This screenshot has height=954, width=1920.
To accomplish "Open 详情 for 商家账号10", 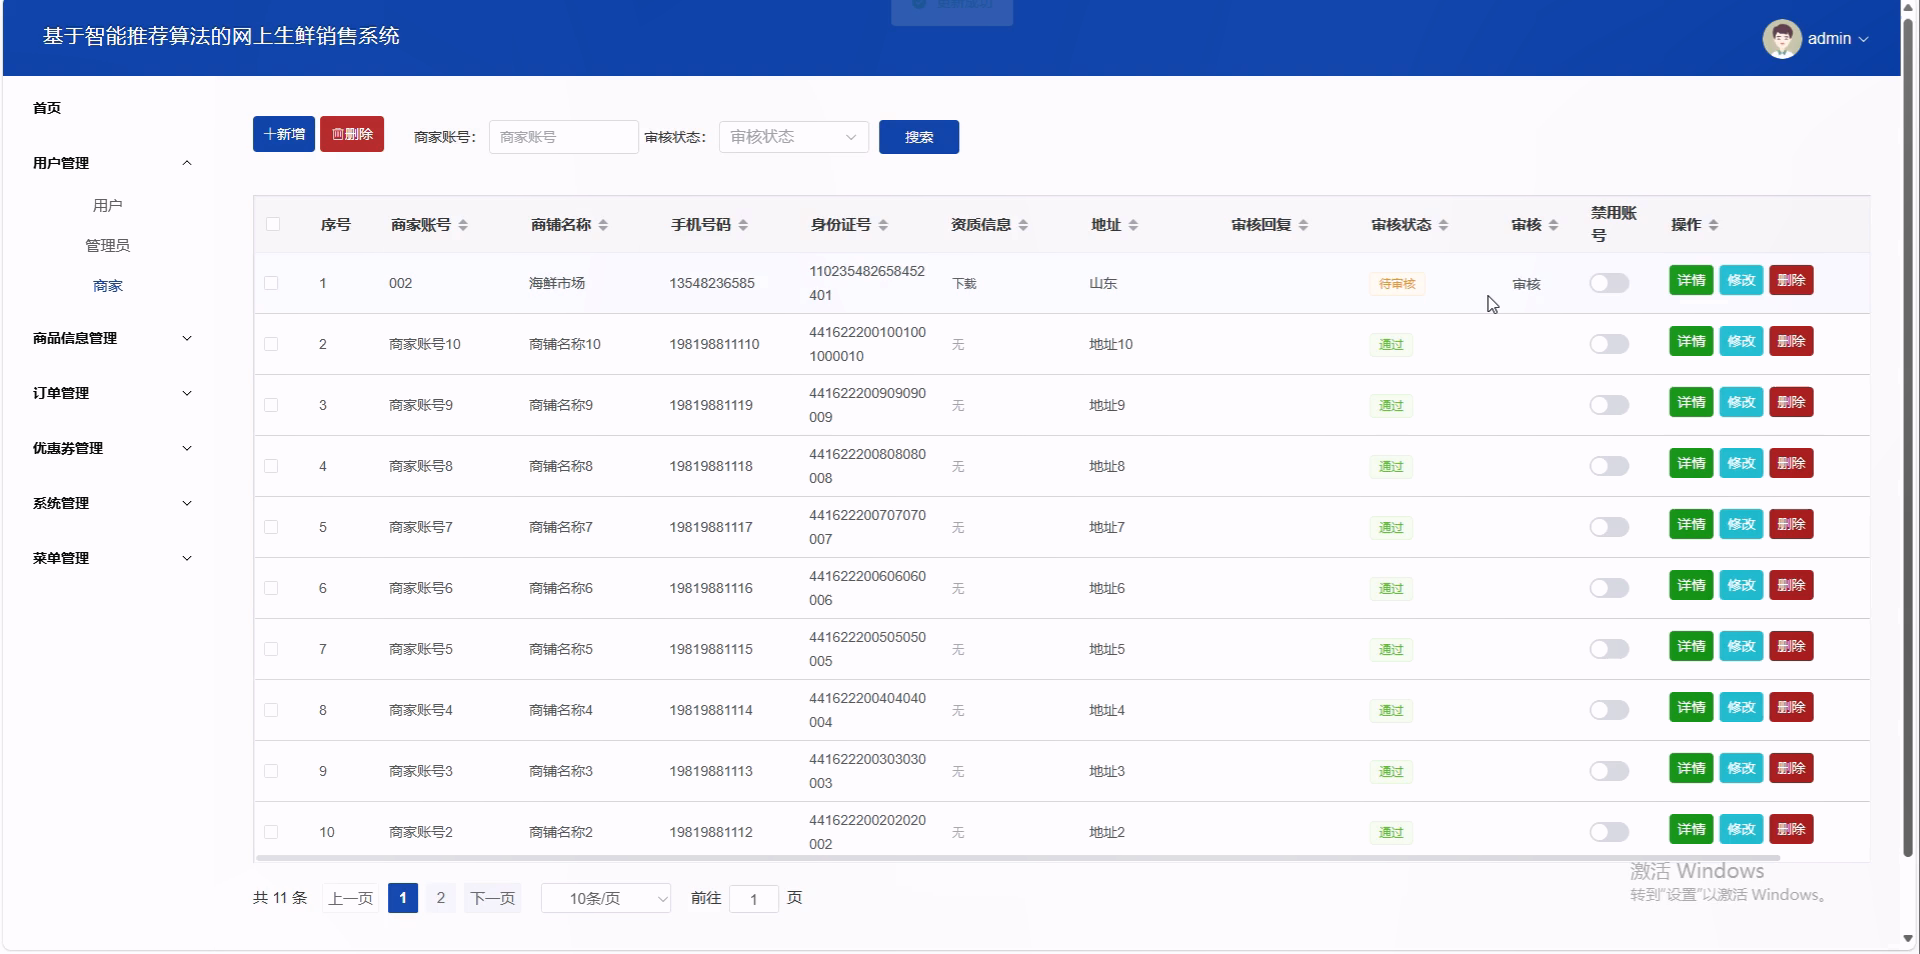I will point(1691,341).
